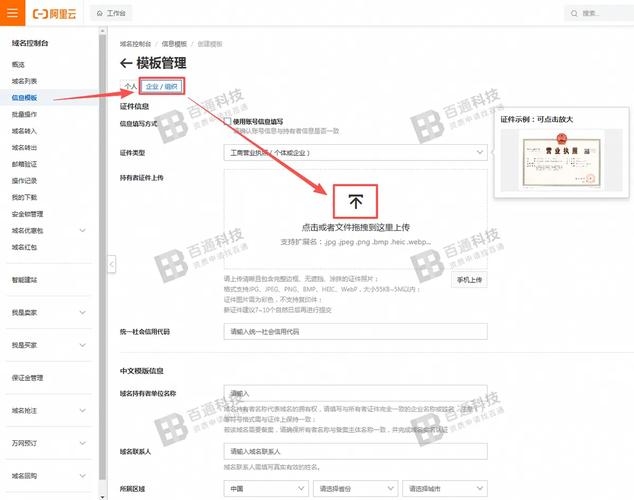634x500 pixels.
Task: Click the sidebar scrollbar down arrow
Action: (102, 497)
